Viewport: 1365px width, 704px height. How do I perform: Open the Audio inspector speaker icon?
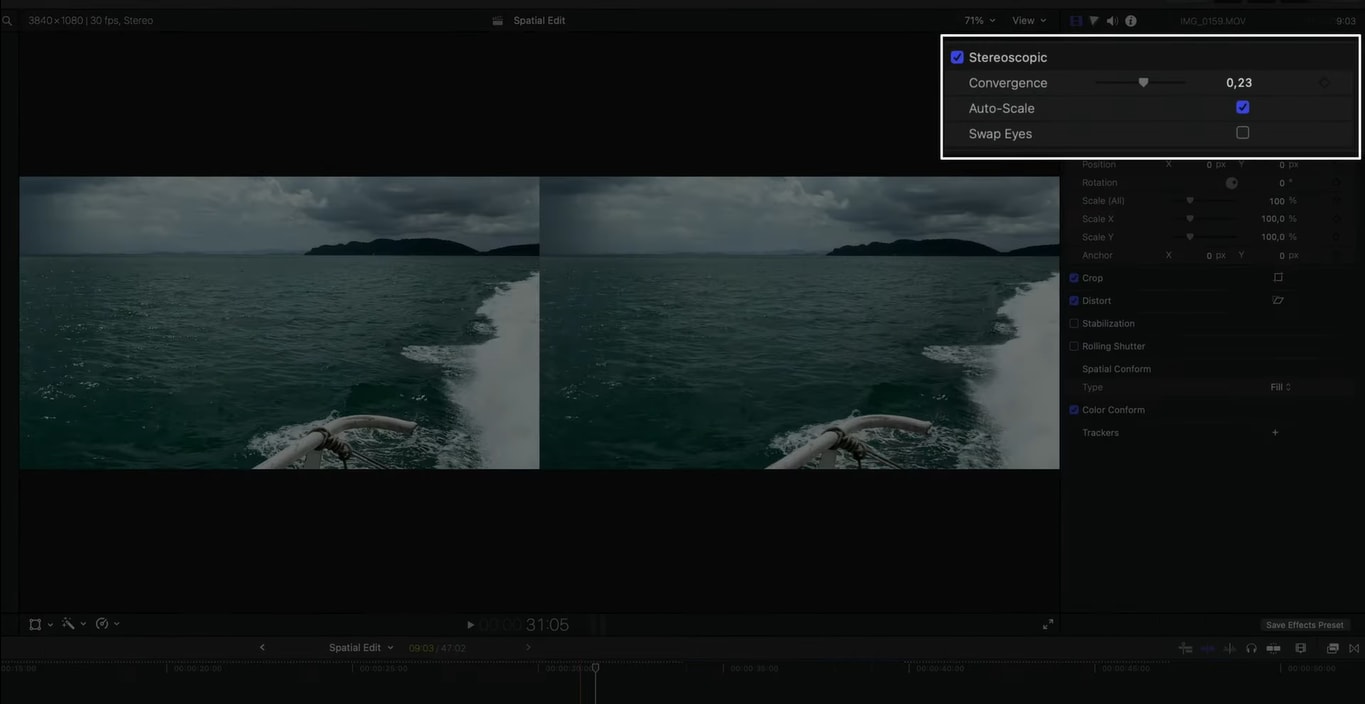[x=1112, y=21]
